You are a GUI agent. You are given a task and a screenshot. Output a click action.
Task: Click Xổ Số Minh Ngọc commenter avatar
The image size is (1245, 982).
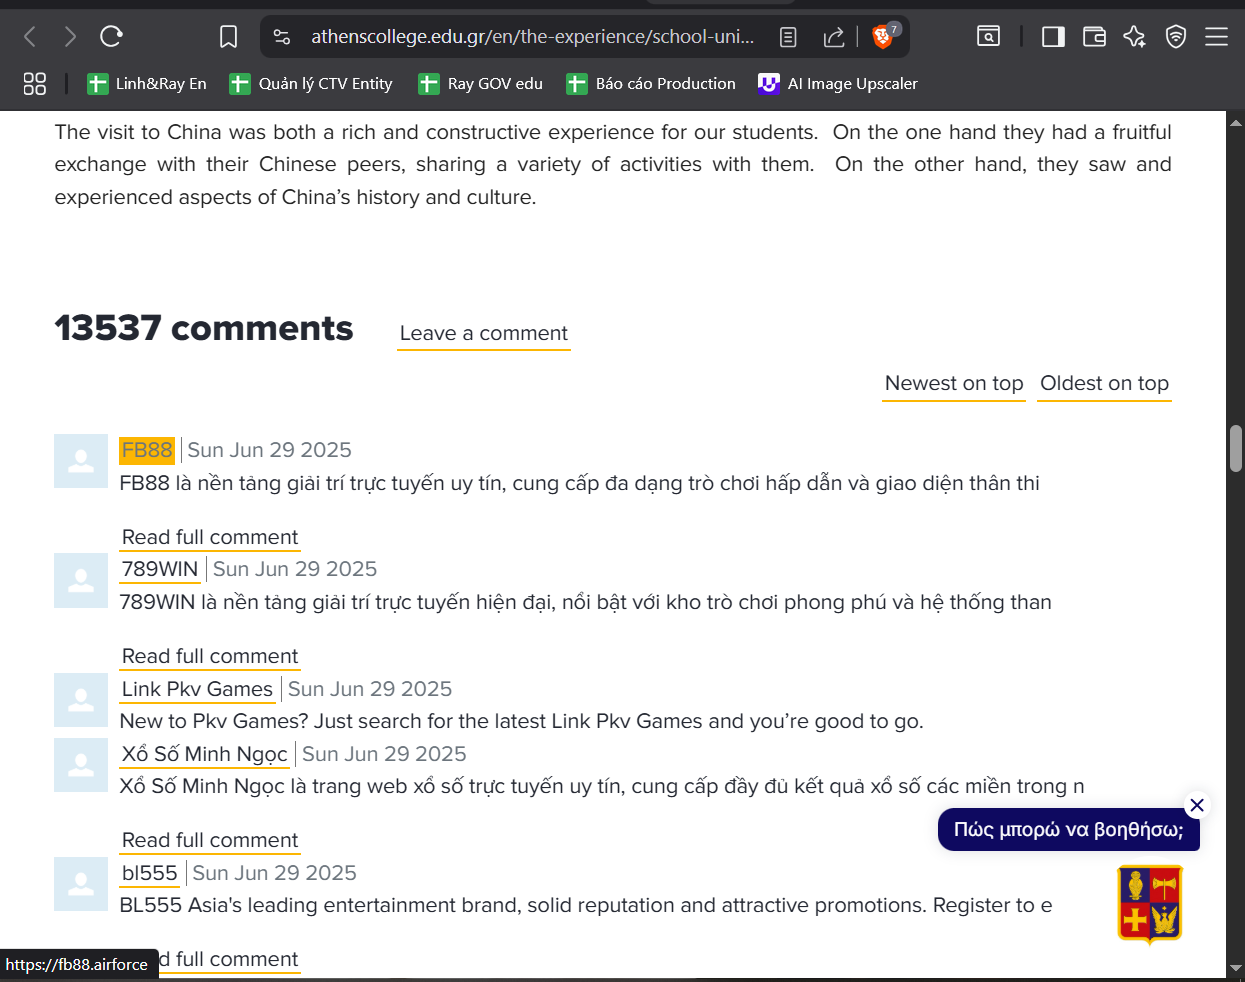tap(81, 765)
